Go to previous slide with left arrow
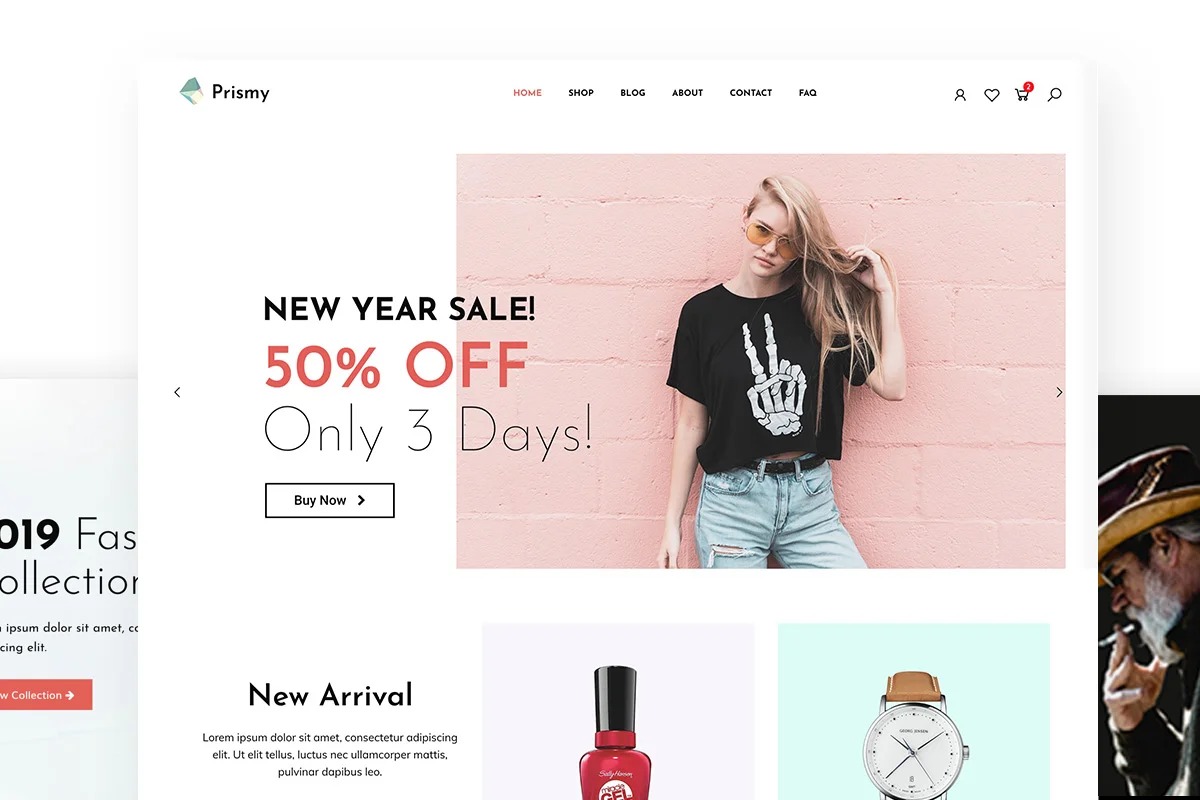This screenshot has width=1200, height=800. [177, 392]
